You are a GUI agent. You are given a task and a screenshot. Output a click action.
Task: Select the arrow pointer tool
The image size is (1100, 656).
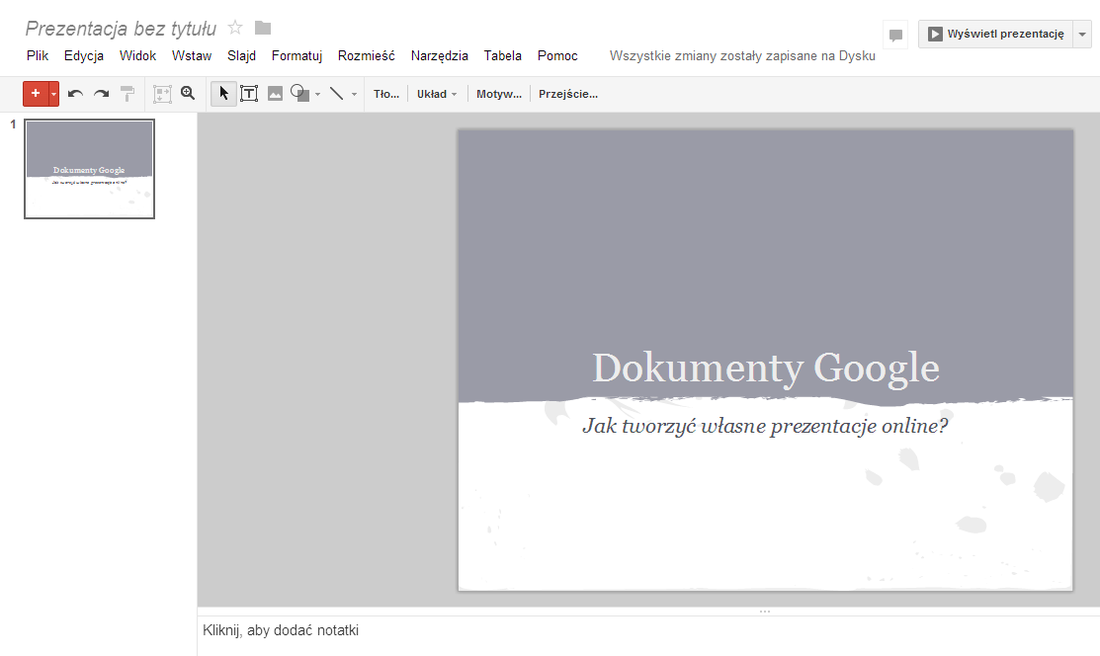point(223,93)
